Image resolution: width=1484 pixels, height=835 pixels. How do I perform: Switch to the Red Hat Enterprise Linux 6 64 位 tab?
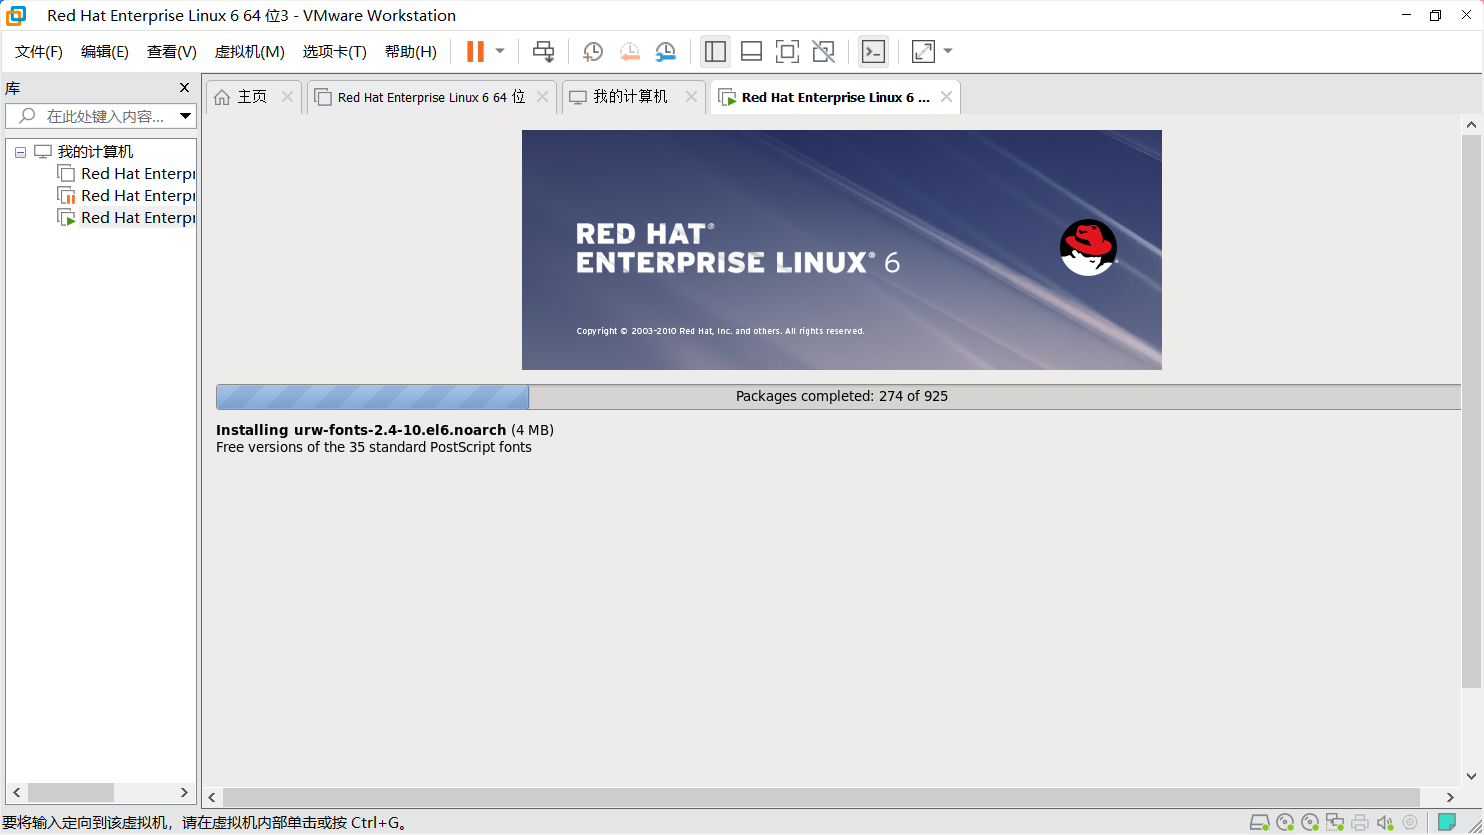click(x=431, y=97)
